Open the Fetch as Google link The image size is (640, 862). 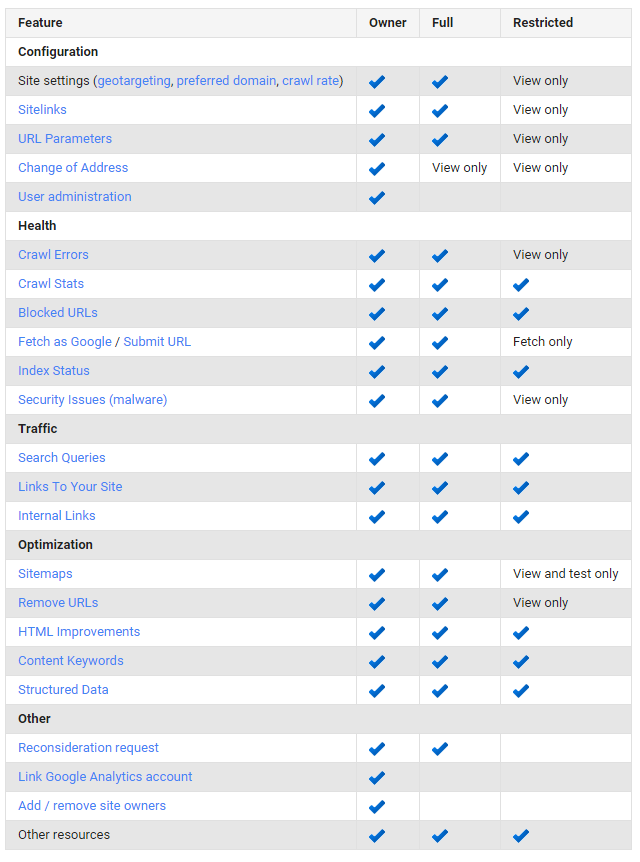pos(65,342)
